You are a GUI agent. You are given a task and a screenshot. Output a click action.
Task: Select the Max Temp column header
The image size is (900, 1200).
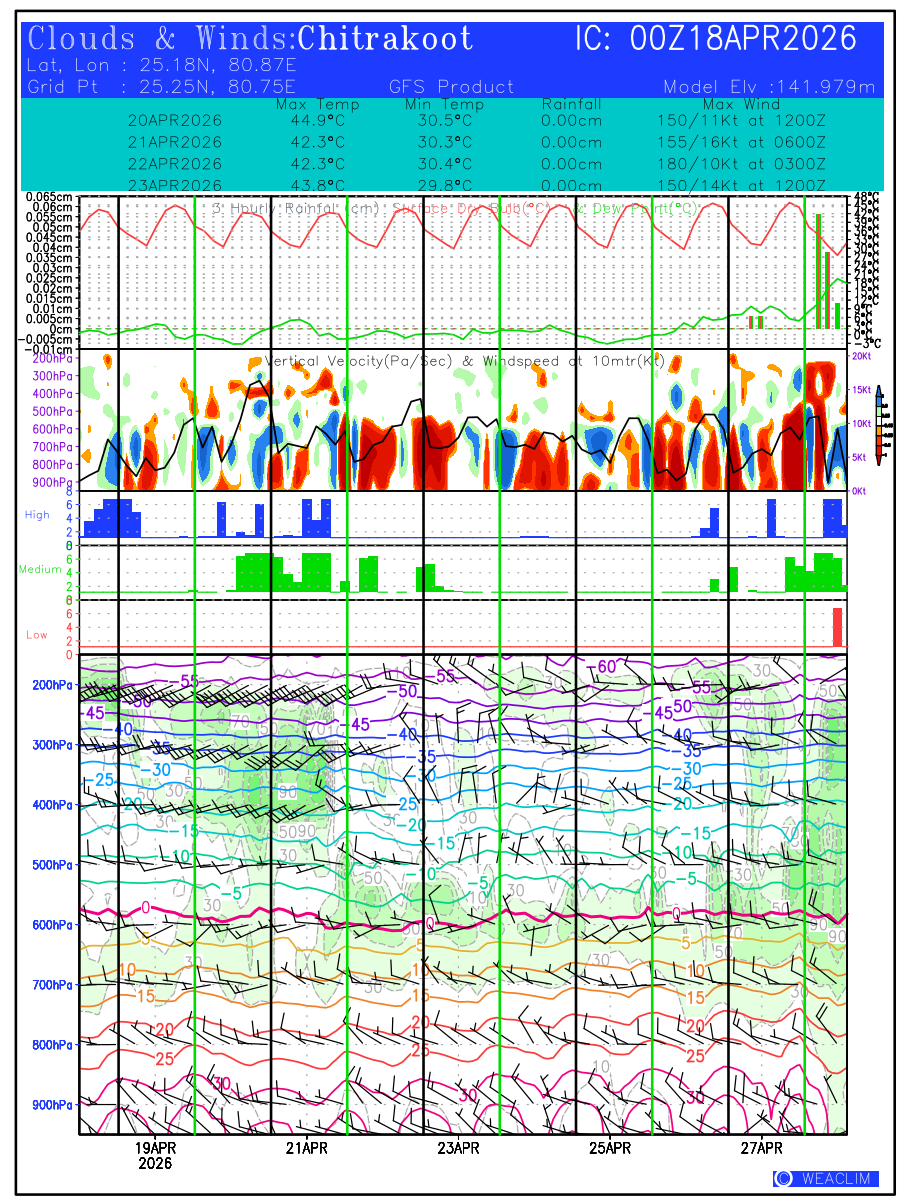tap(317, 105)
